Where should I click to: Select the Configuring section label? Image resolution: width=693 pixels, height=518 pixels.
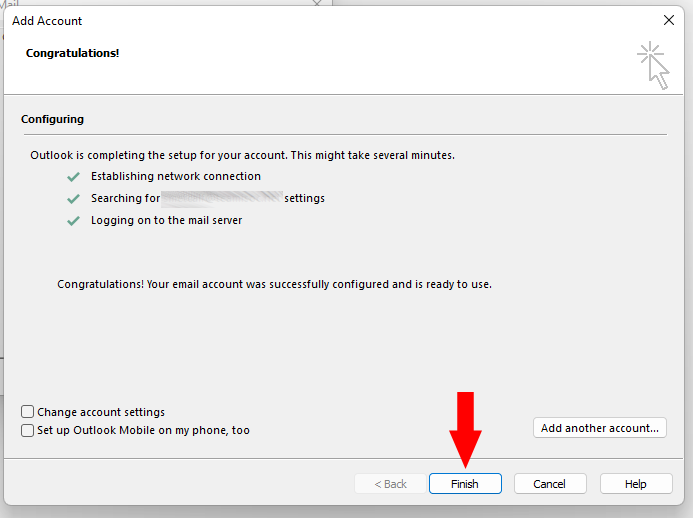click(52, 119)
